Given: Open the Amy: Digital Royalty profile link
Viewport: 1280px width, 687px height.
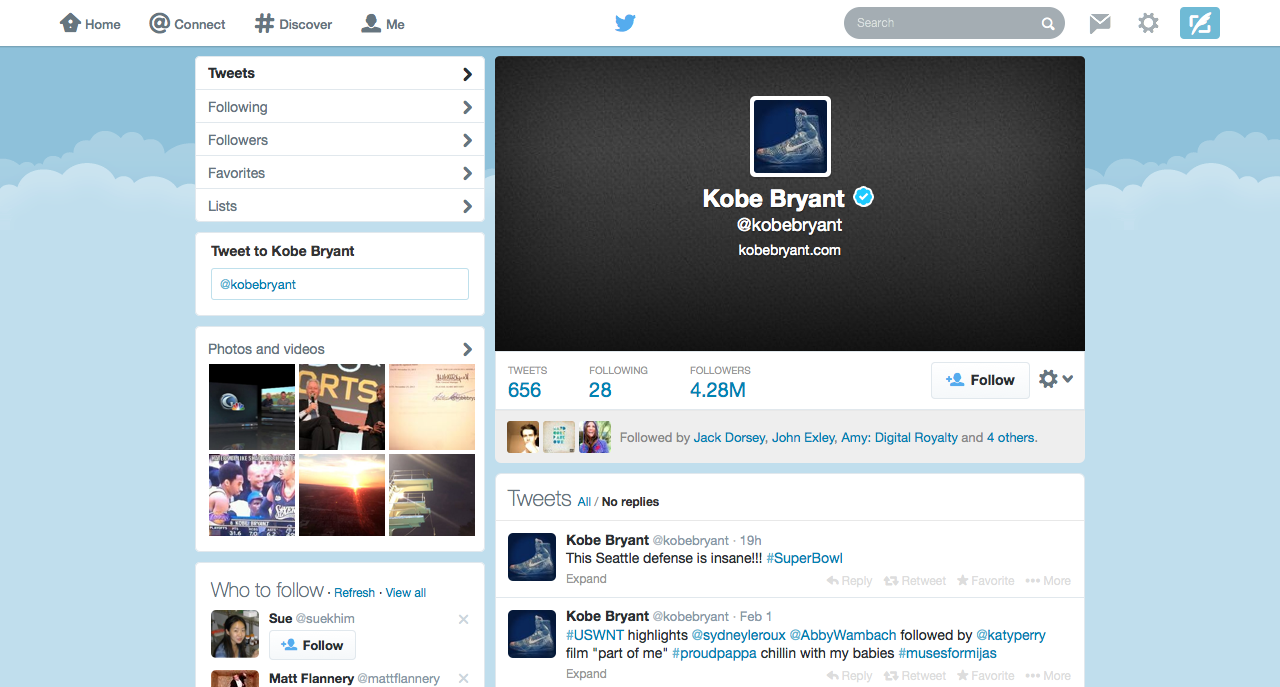Looking at the screenshot, I should coord(900,438).
